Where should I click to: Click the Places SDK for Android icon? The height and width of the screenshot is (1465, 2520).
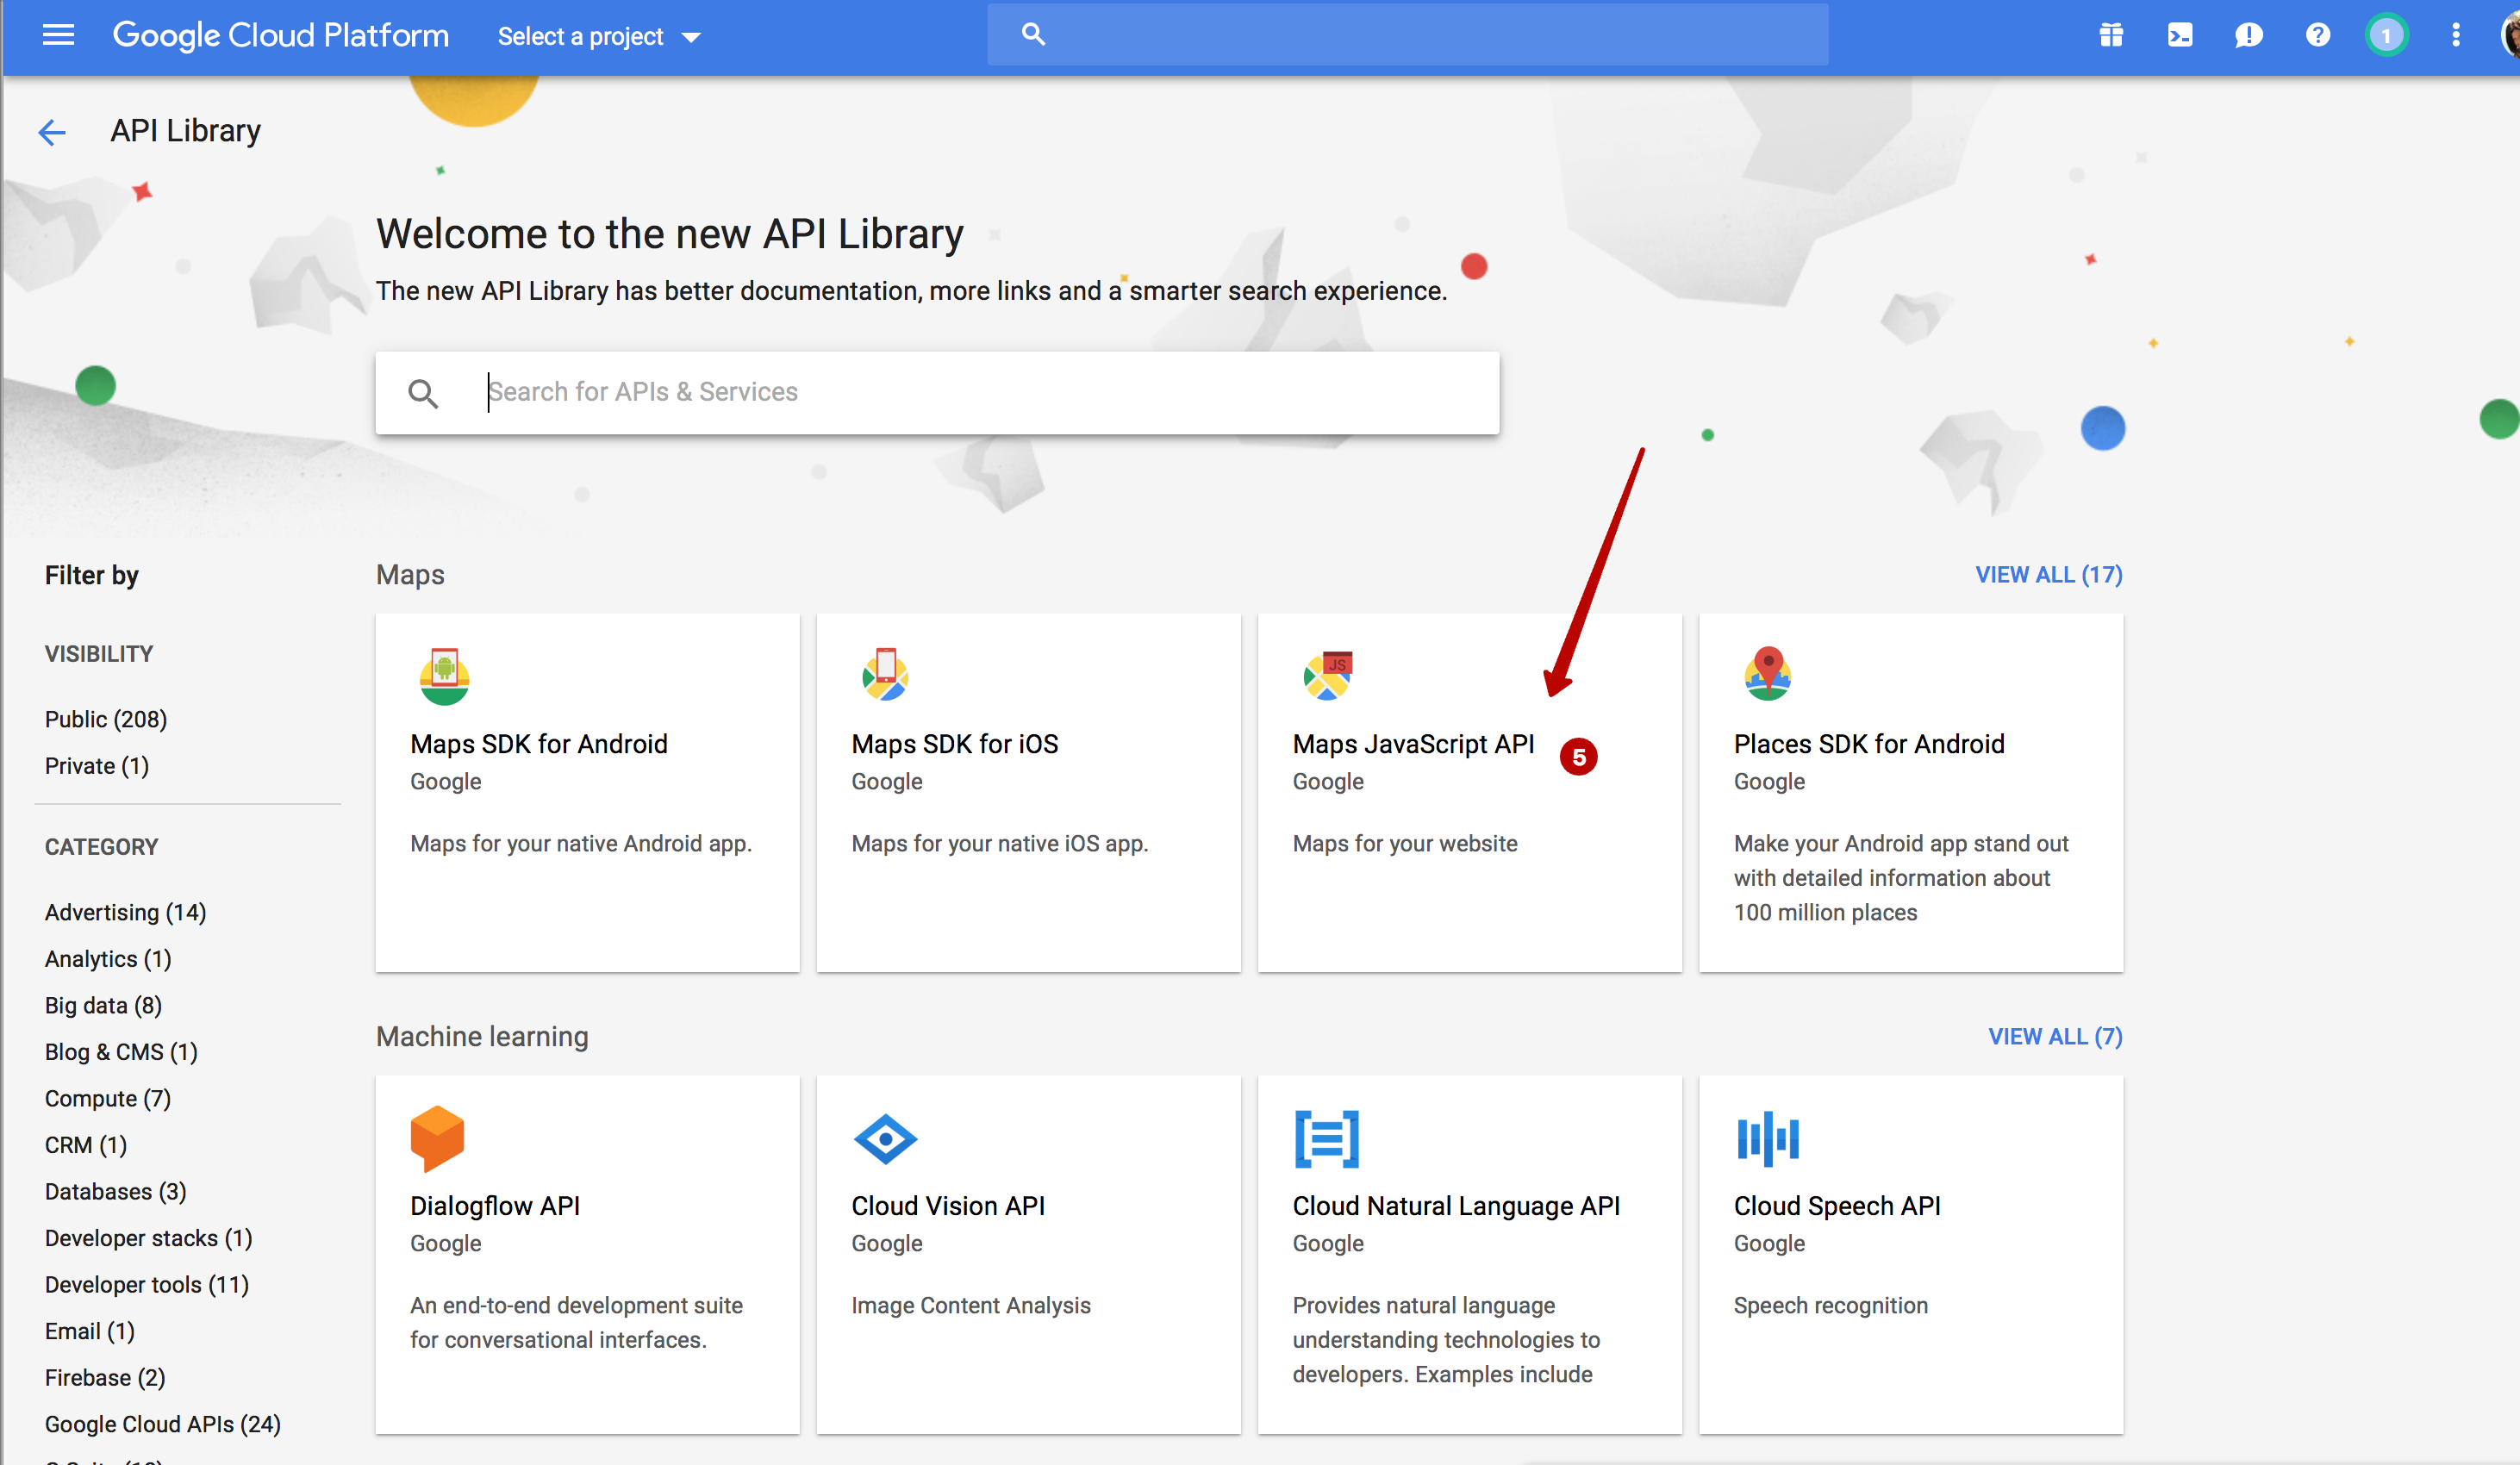pyautogui.click(x=1768, y=674)
